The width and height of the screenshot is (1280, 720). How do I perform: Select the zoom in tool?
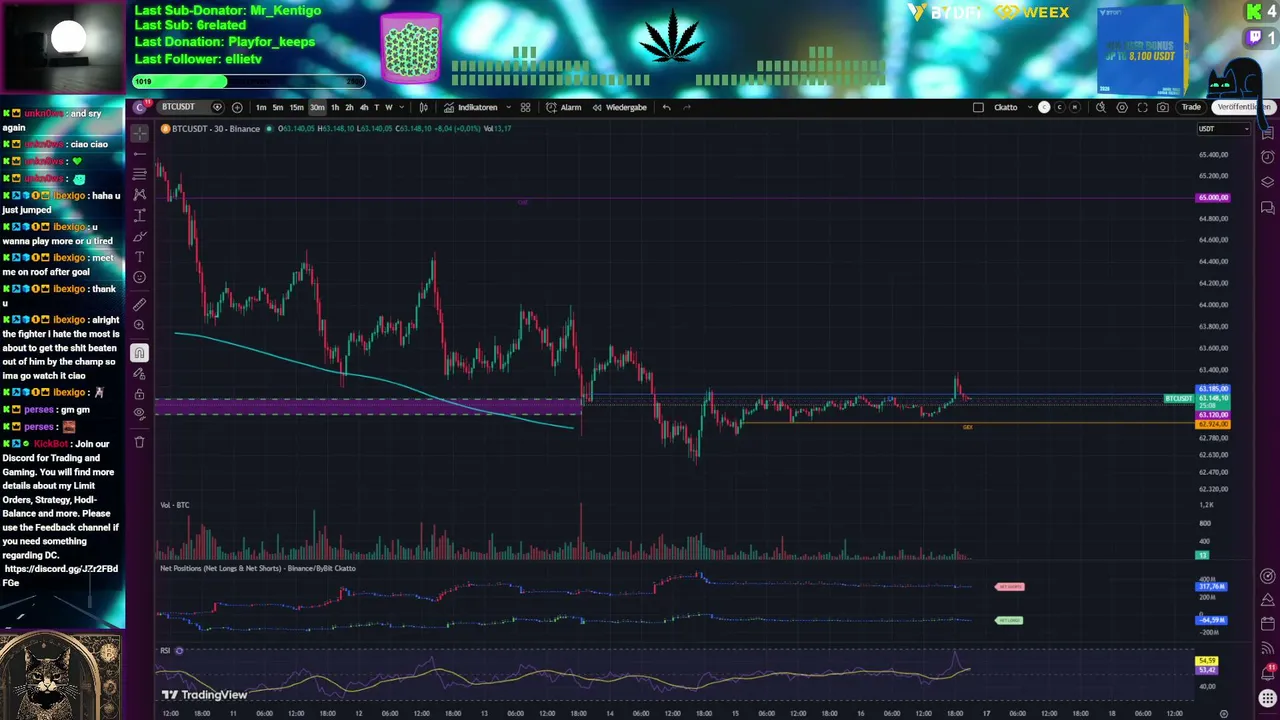(x=139, y=325)
